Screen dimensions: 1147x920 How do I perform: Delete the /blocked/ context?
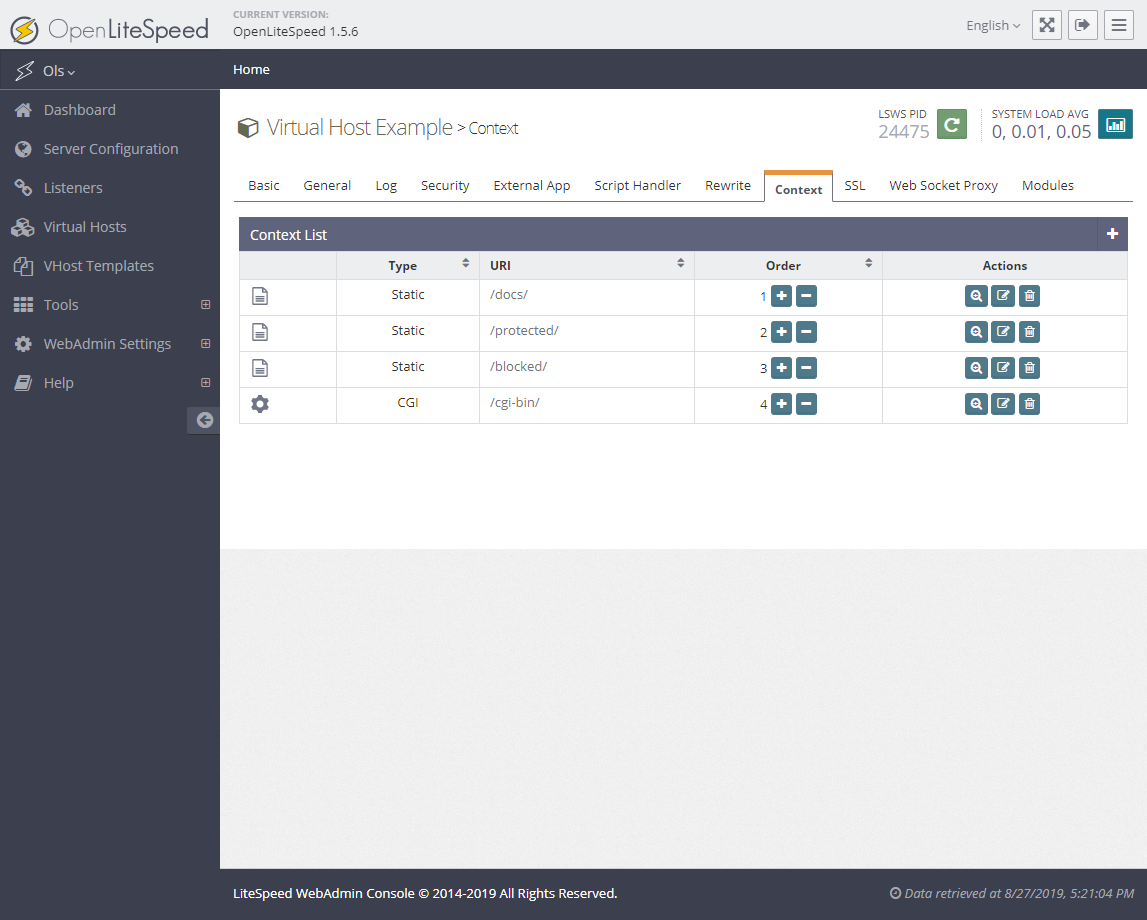(1029, 368)
